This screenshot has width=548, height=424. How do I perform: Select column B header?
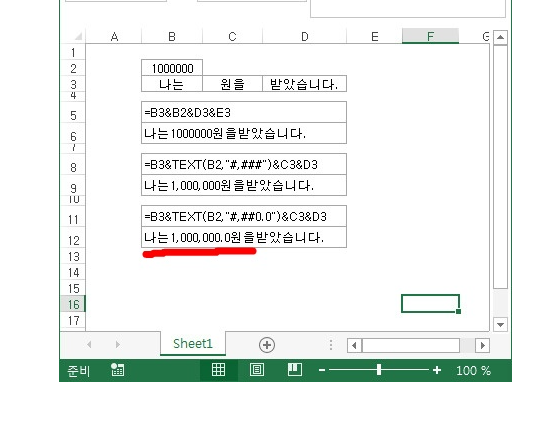(172, 36)
